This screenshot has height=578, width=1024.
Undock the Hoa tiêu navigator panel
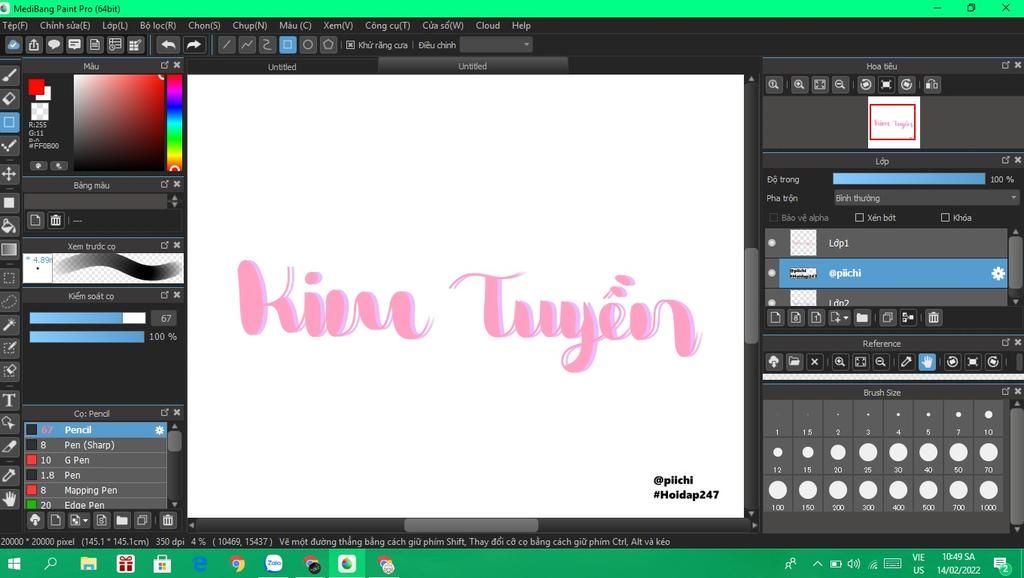pos(1006,65)
